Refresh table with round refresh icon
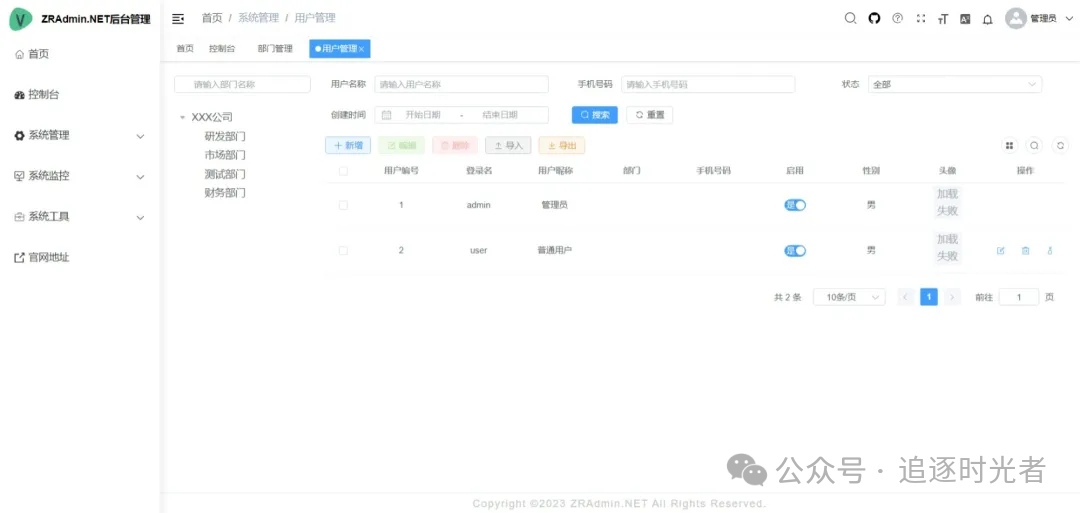The height and width of the screenshot is (513, 1080). [x=1061, y=145]
